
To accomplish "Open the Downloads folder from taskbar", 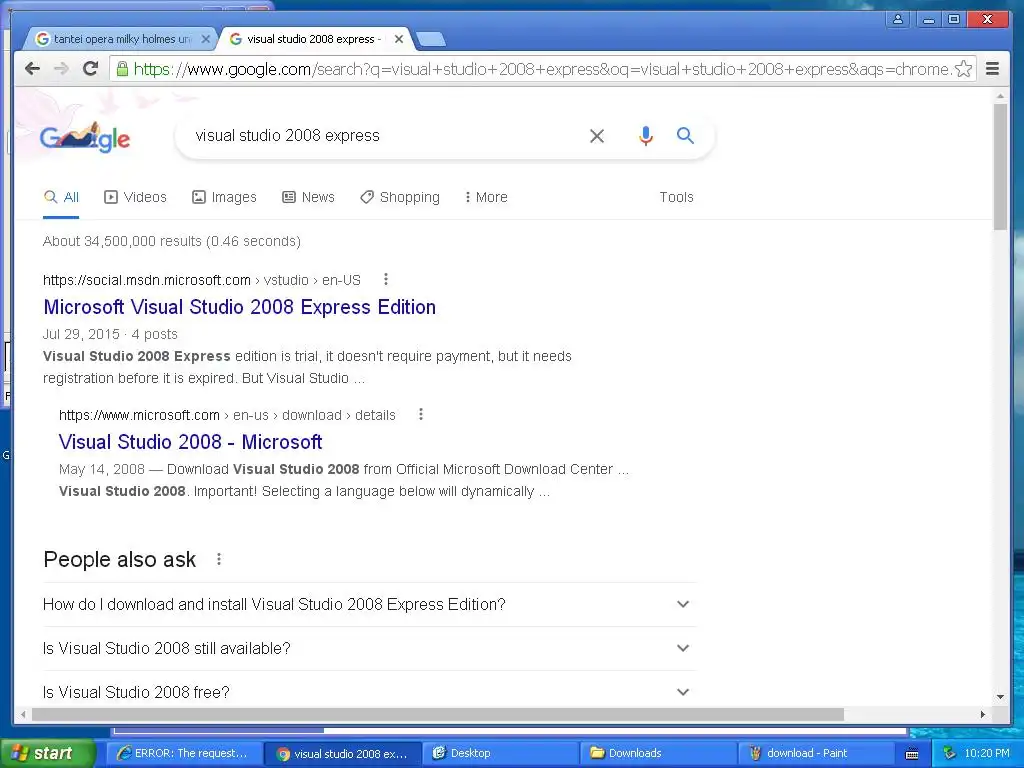I will coord(659,753).
